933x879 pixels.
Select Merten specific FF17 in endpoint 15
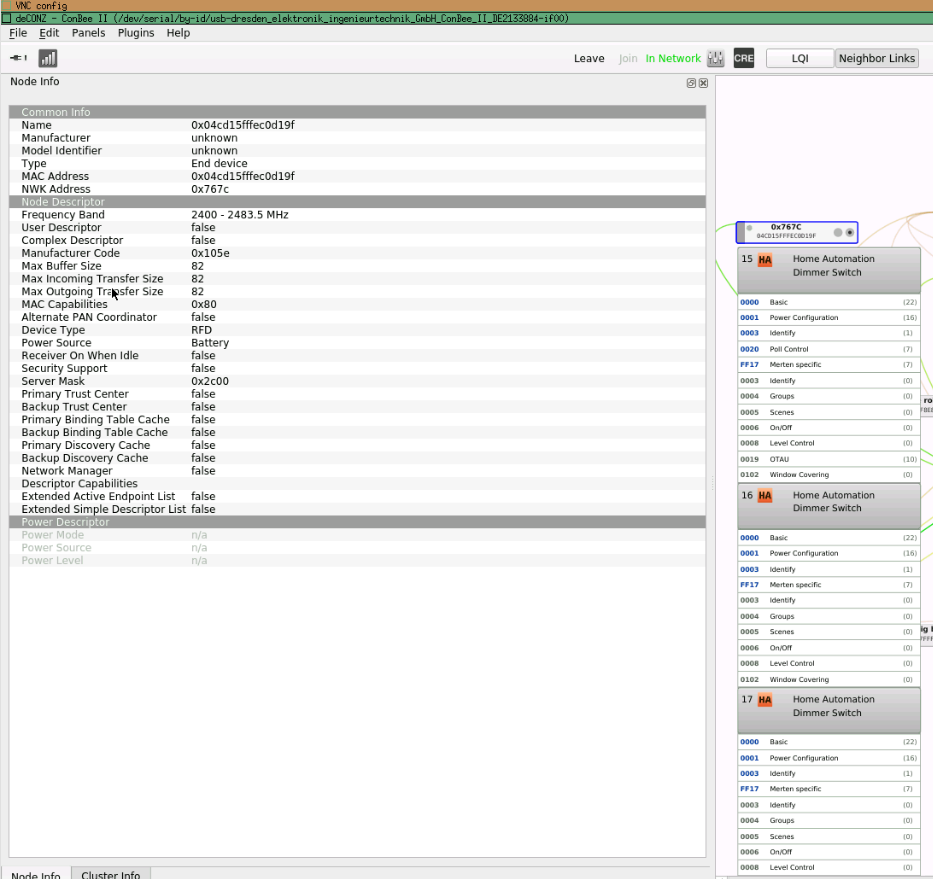(829, 365)
